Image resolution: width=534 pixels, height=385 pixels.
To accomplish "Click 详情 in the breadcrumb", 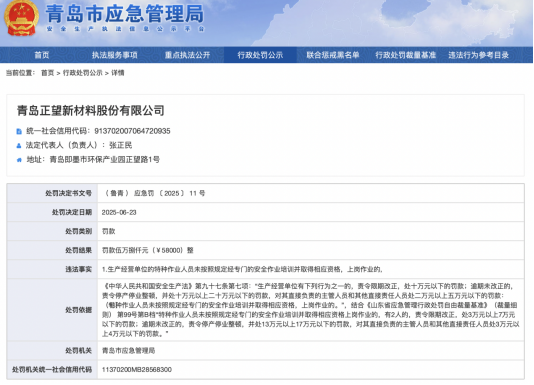I will tap(117, 73).
